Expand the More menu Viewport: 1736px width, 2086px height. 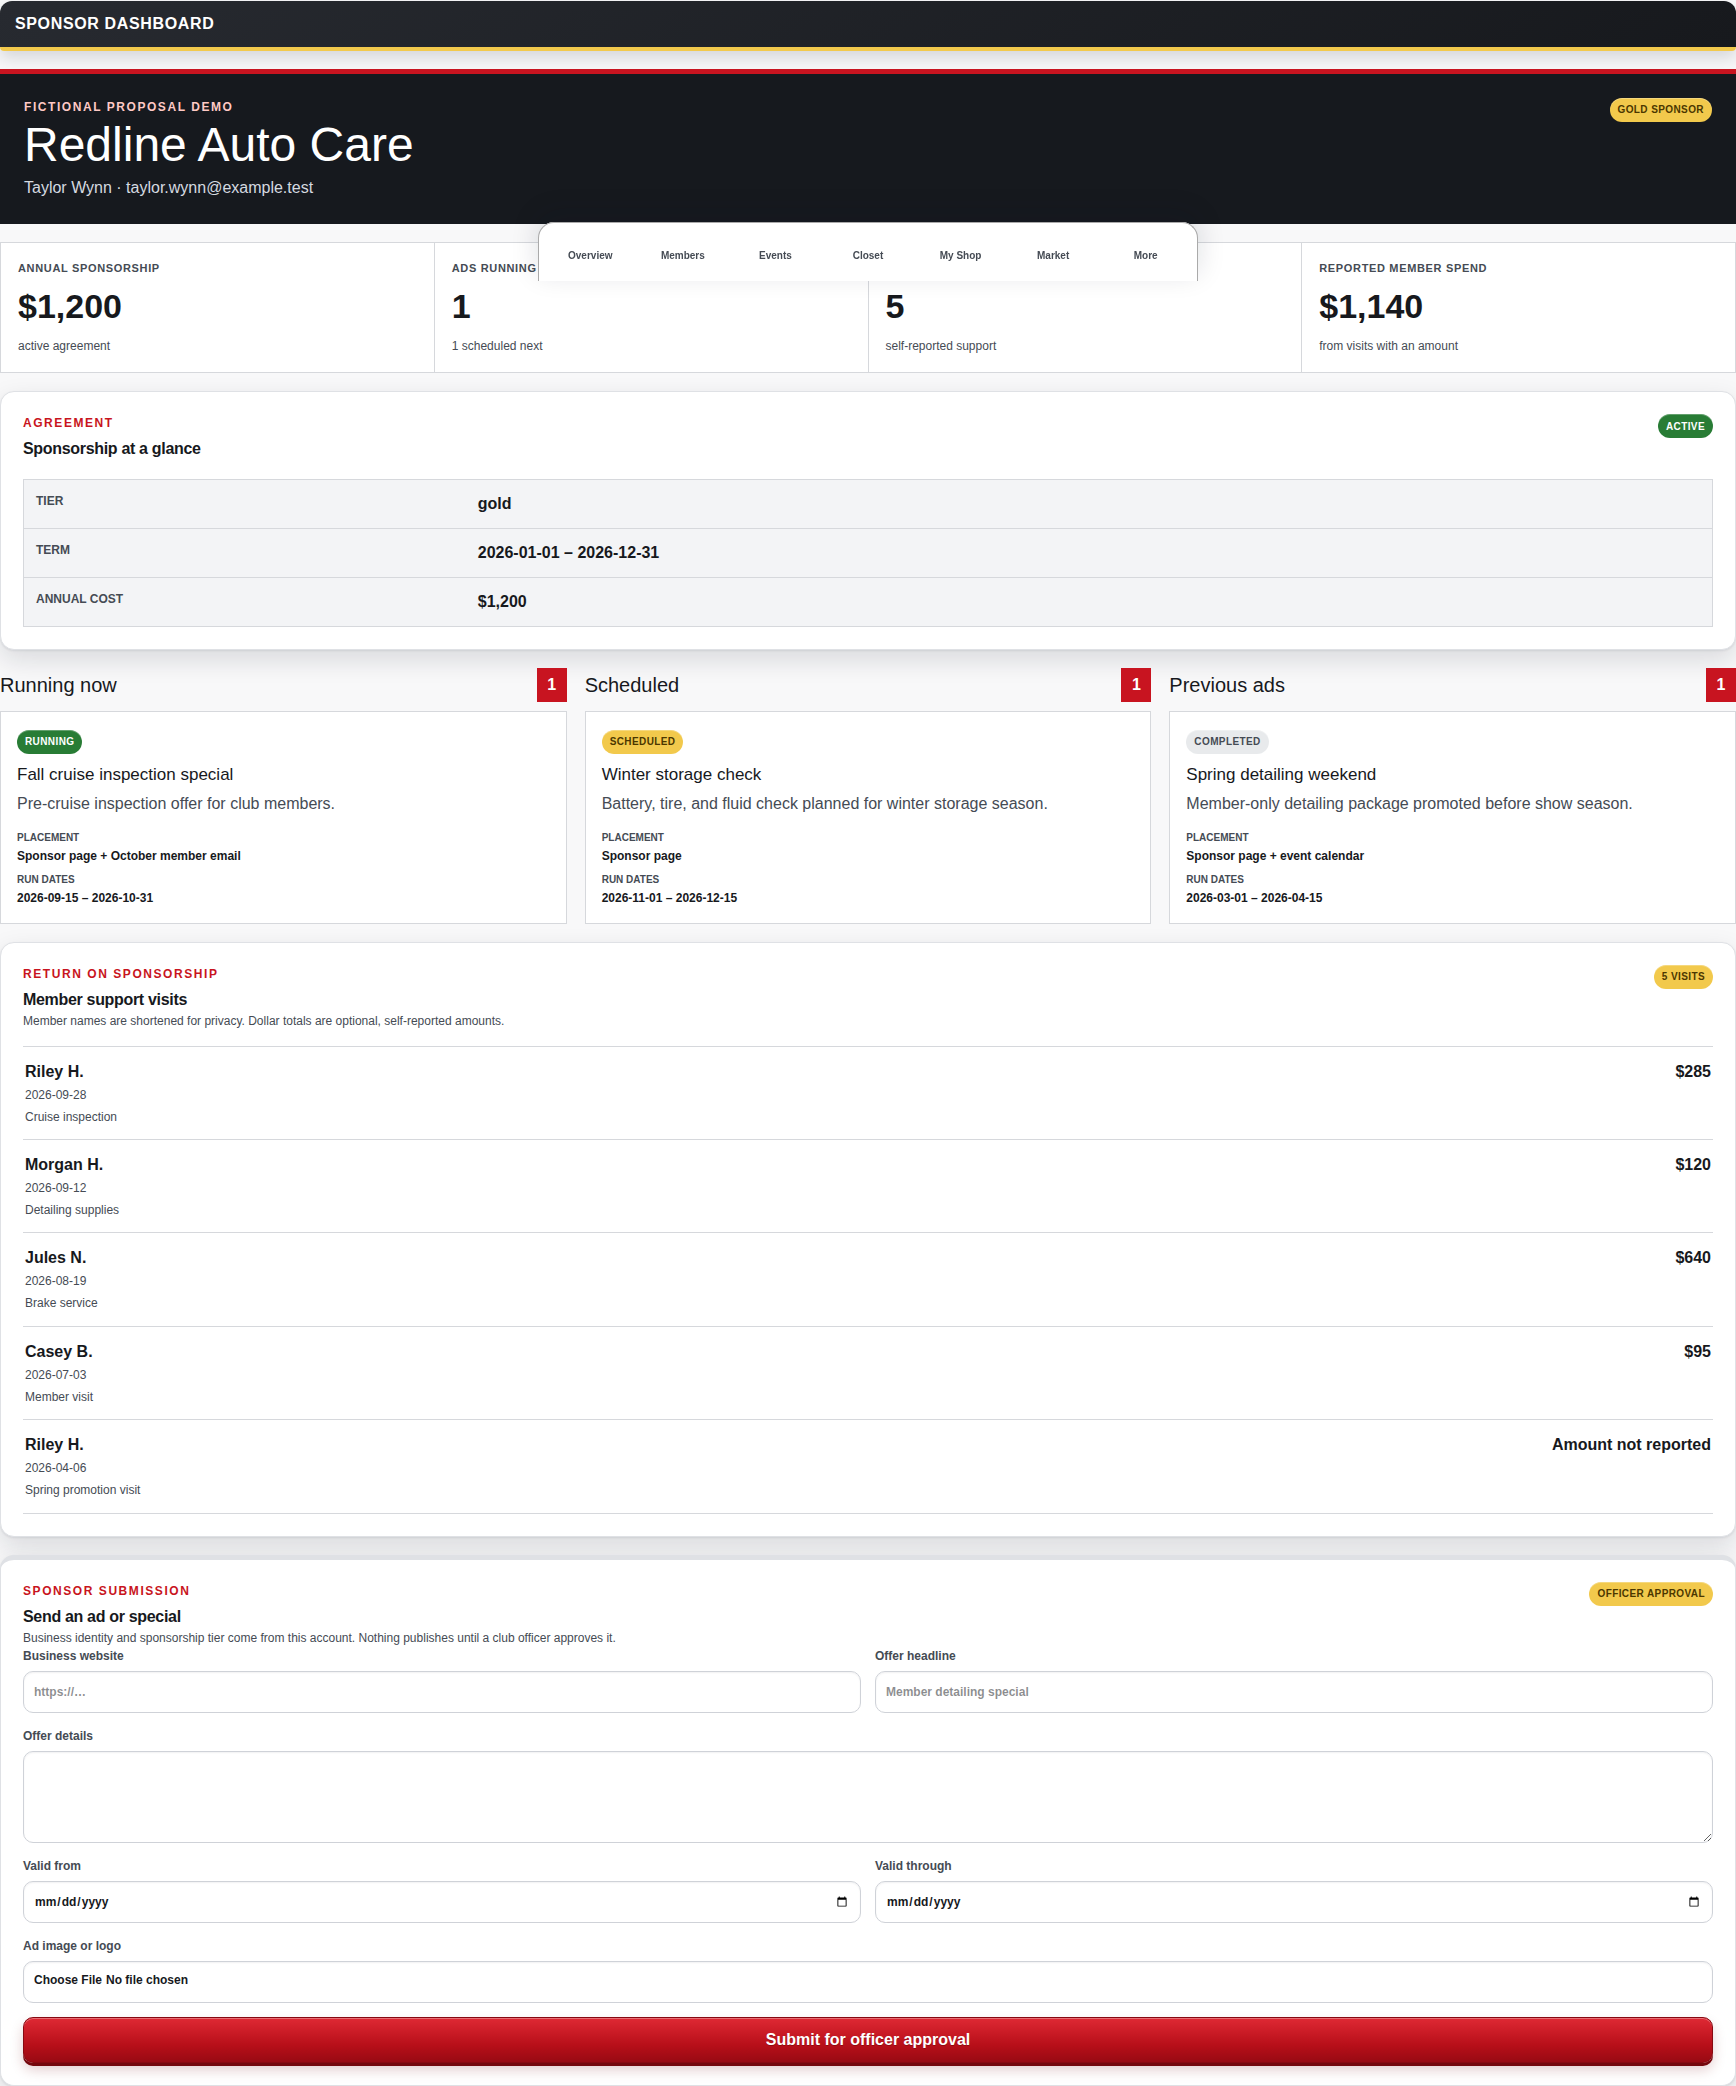1145,255
